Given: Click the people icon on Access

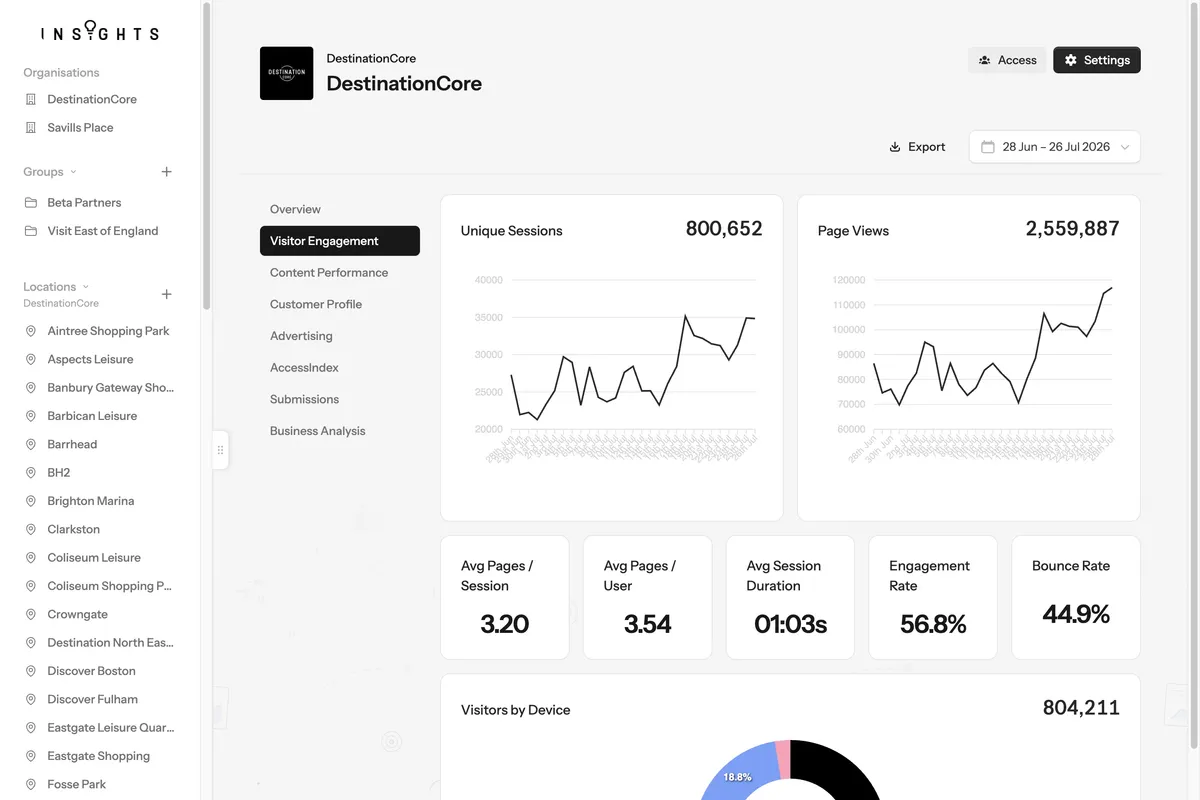Looking at the screenshot, I should pyautogui.click(x=984, y=60).
